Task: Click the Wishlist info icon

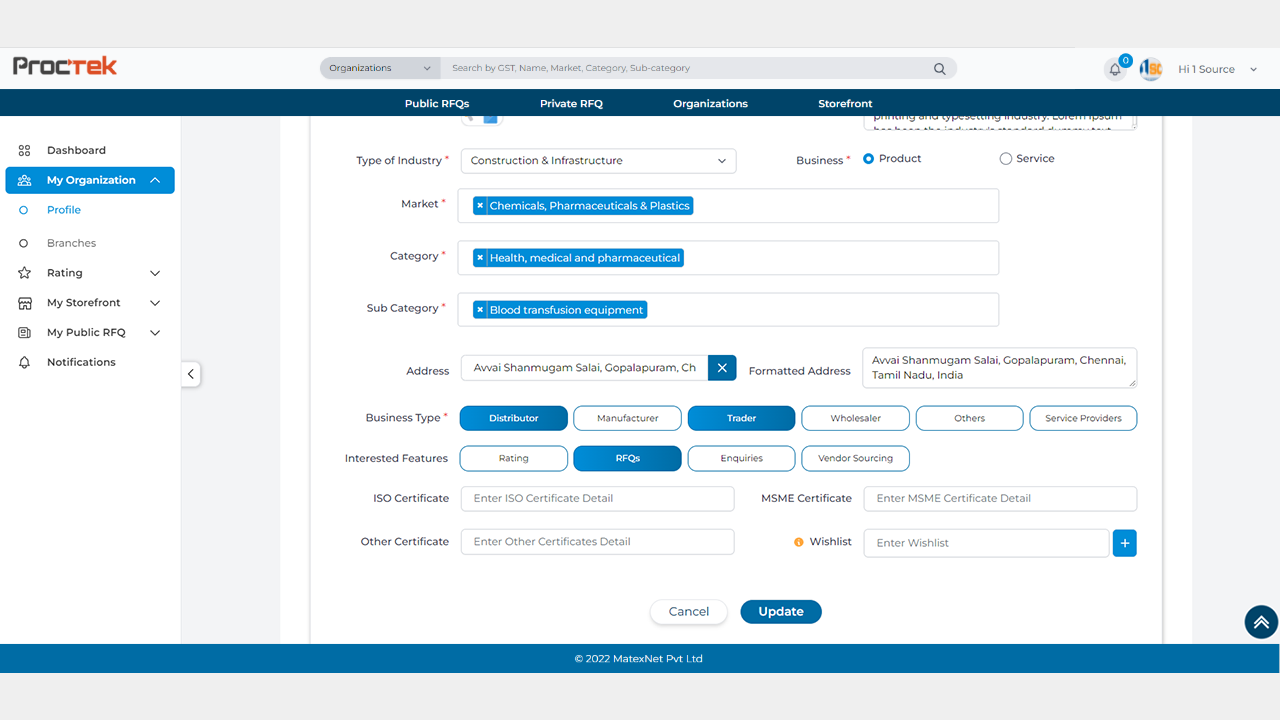Action: pos(798,542)
